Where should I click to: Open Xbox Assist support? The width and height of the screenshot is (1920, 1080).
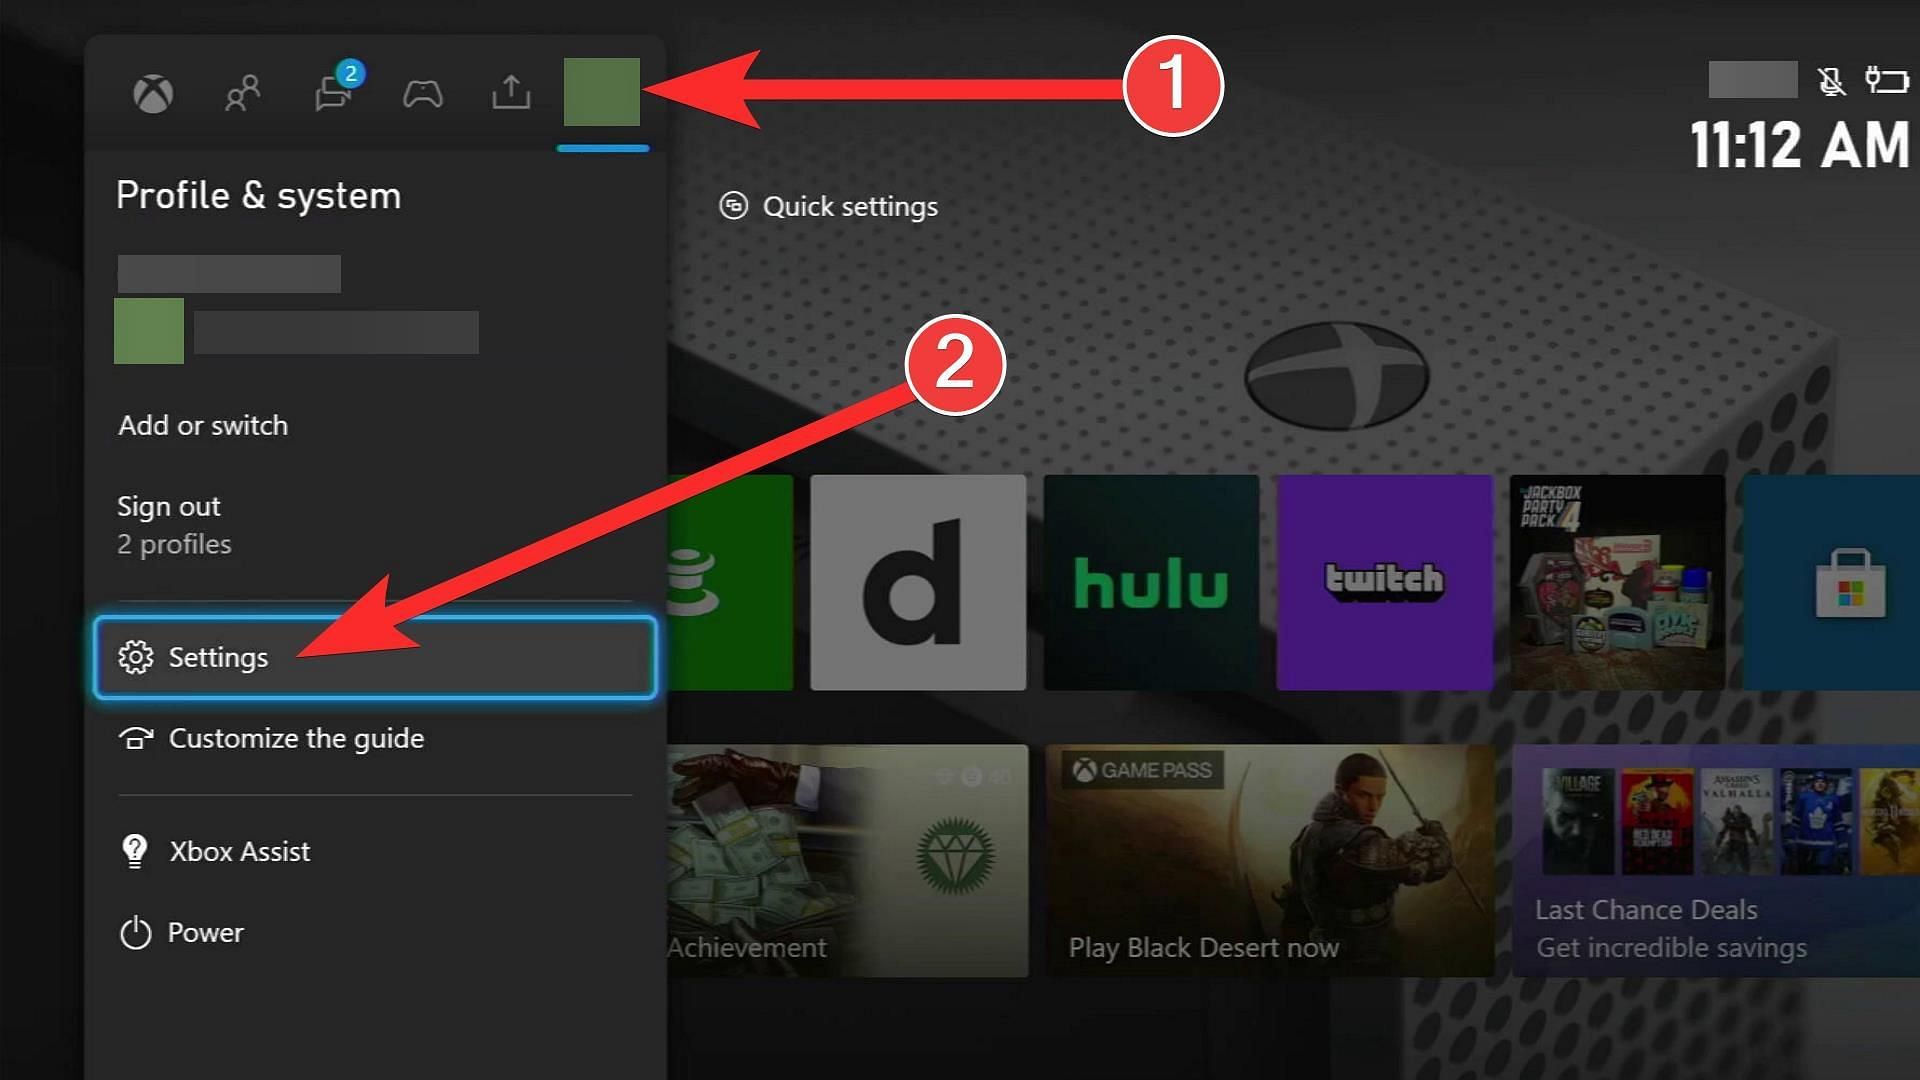241,851
